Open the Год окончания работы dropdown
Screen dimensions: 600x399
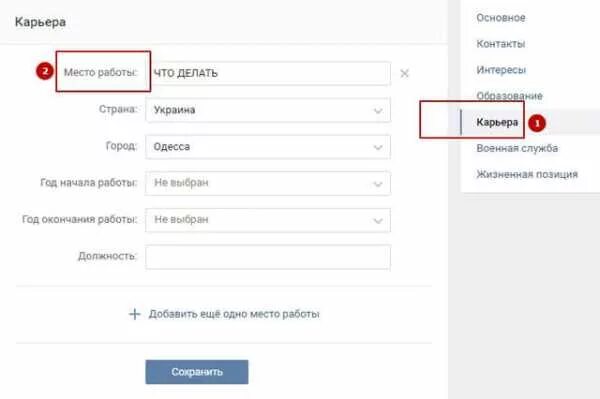pos(268,220)
